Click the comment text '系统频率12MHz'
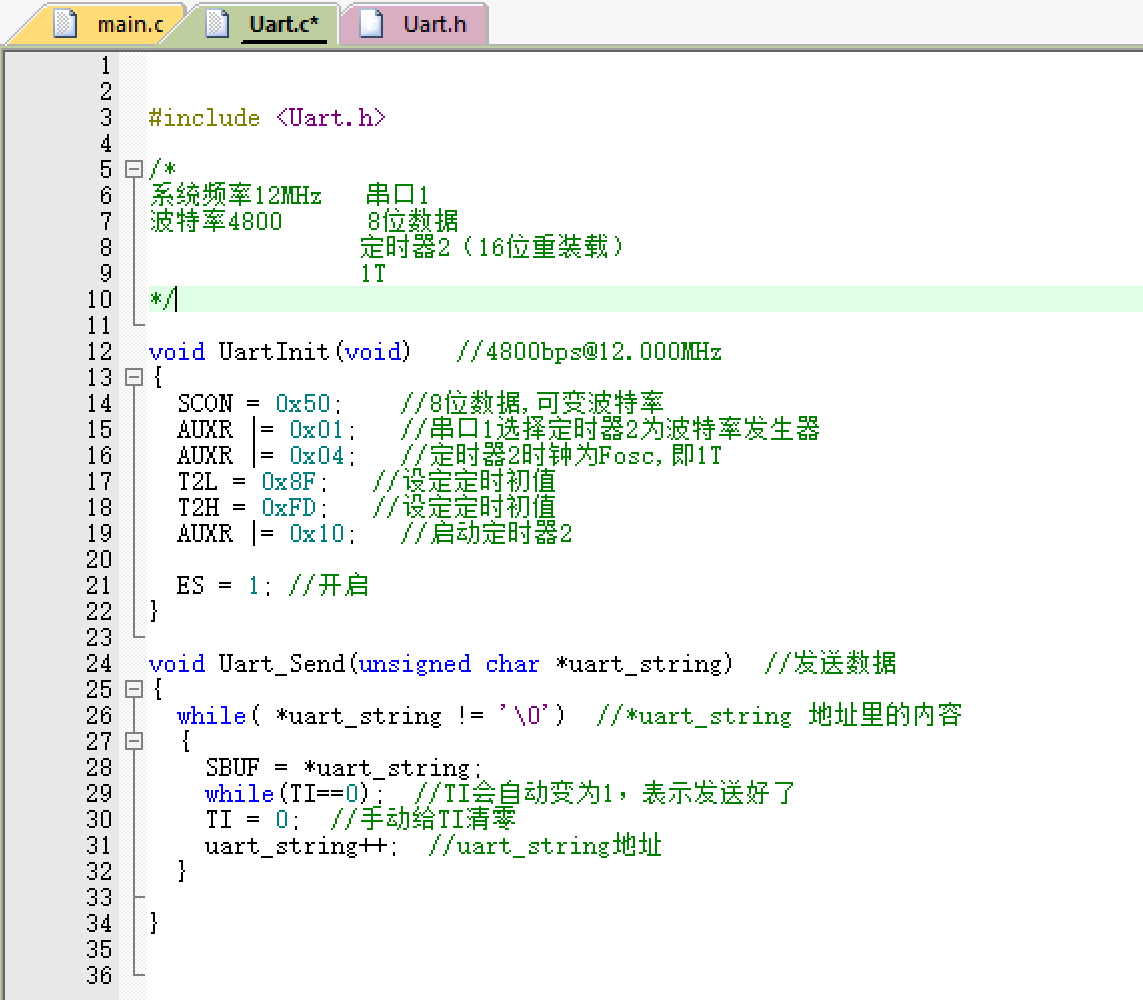Image resolution: width=1143 pixels, height=1000 pixels. point(235,195)
